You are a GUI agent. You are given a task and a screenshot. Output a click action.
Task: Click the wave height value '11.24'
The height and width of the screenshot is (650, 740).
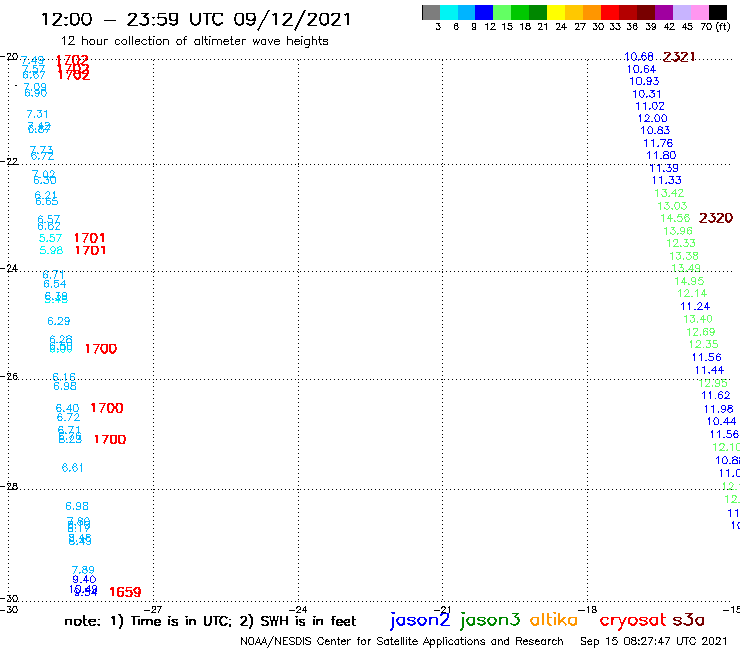695,306
